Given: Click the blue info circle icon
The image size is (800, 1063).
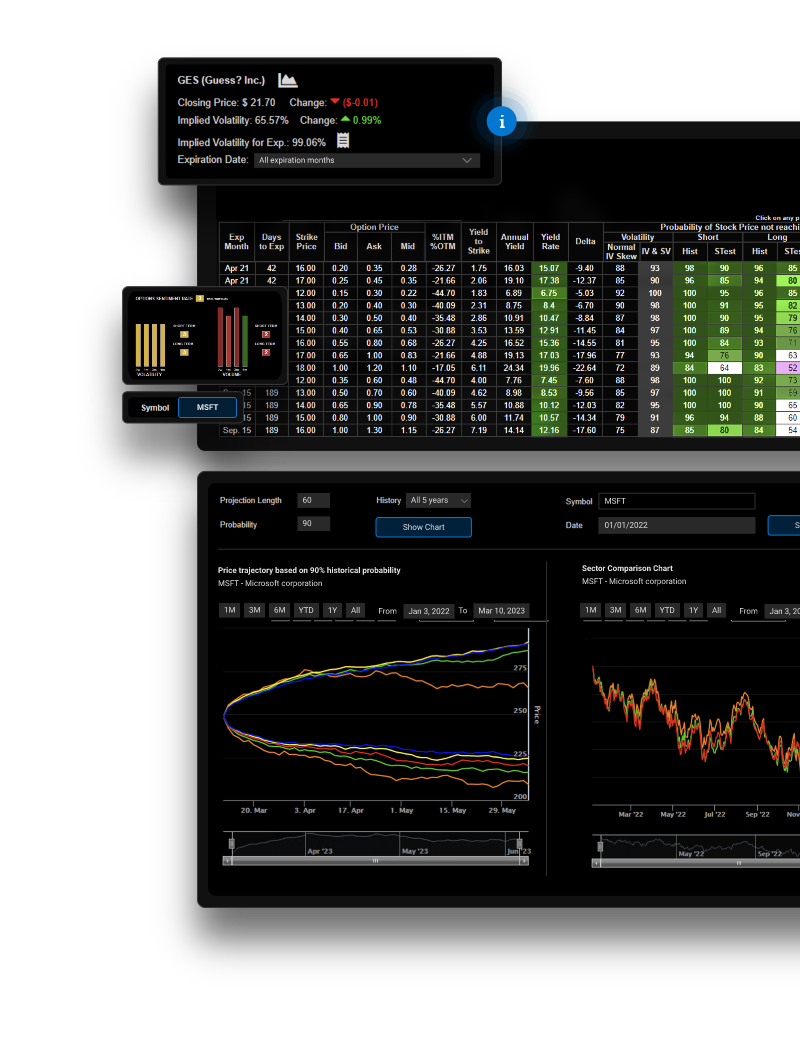Looking at the screenshot, I should (x=501, y=122).
